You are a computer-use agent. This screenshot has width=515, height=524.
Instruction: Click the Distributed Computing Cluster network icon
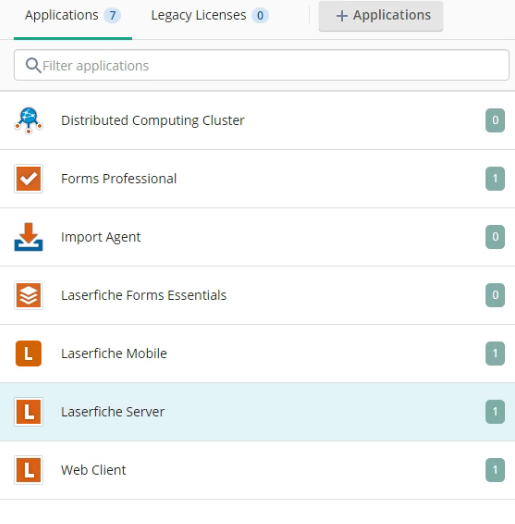click(28, 120)
